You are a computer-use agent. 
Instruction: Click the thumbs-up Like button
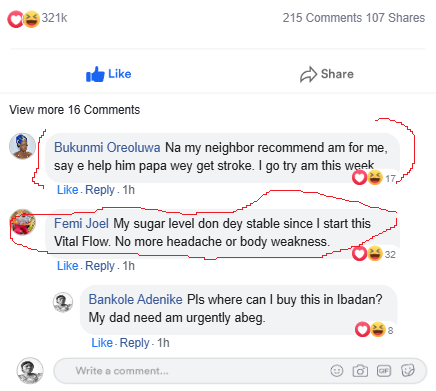tap(109, 74)
